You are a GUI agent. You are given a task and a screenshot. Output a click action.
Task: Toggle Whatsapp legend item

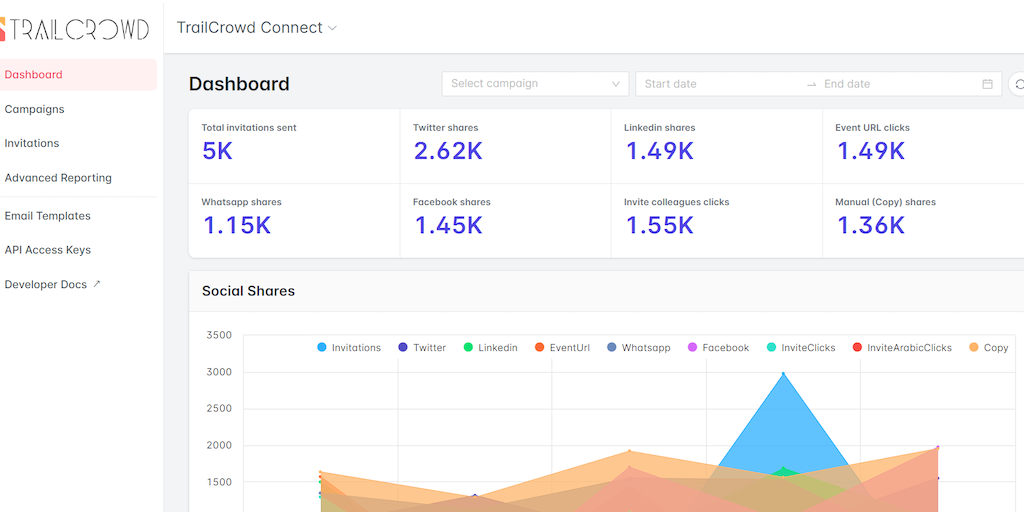pyautogui.click(x=638, y=348)
